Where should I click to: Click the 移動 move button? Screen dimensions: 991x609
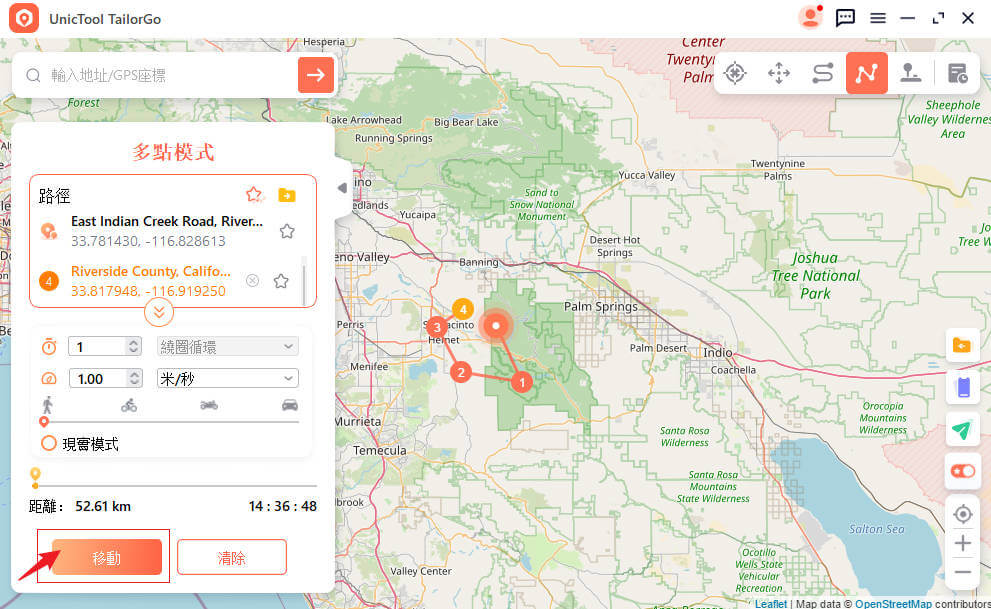tap(107, 557)
